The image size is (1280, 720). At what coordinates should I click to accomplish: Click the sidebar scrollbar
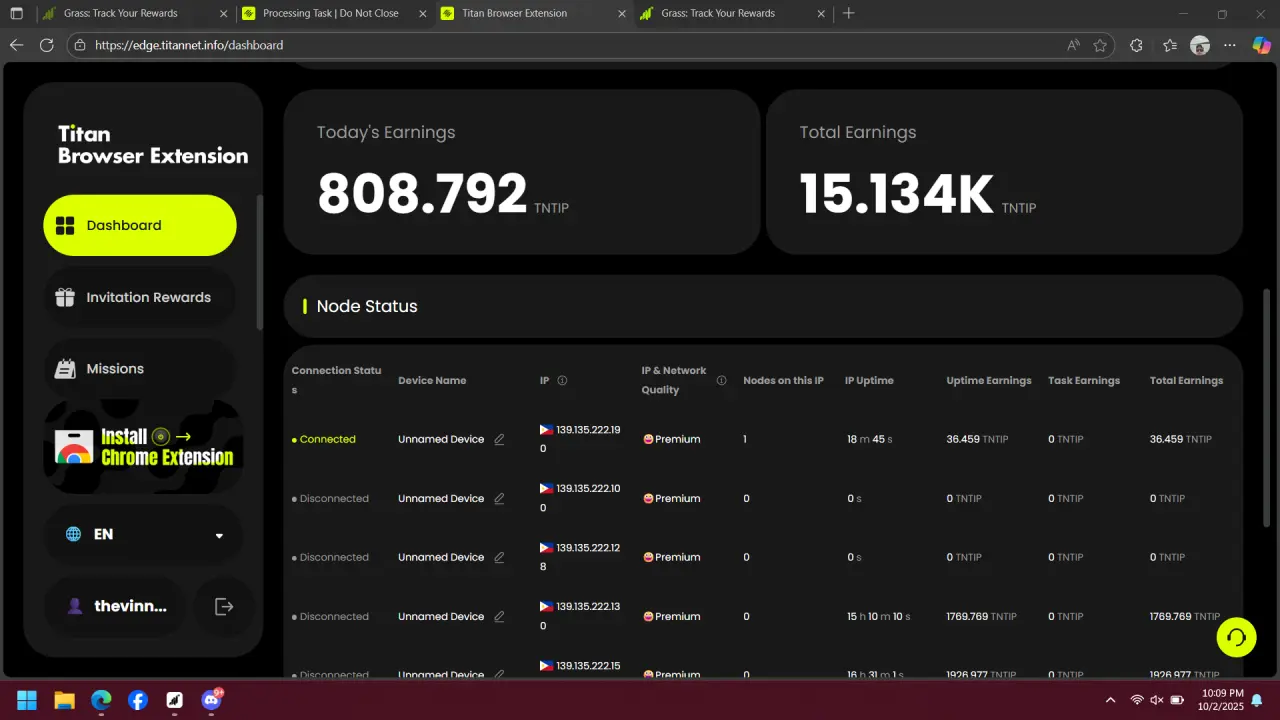click(x=260, y=262)
